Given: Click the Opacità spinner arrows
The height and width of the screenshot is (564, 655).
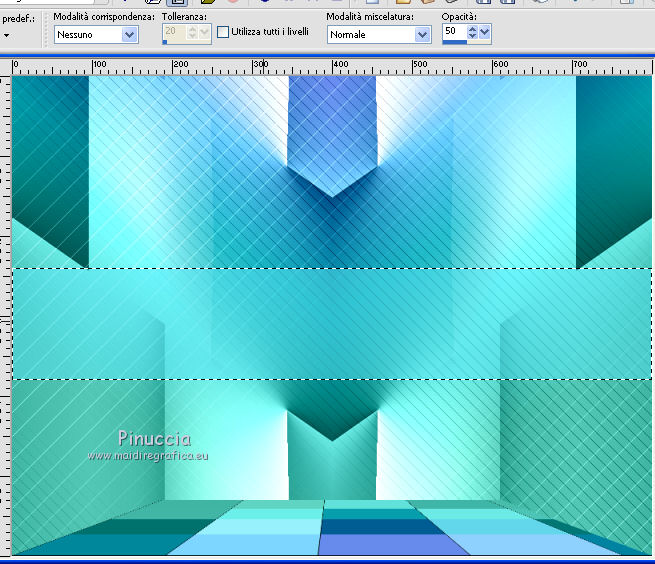Looking at the screenshot, I should click(472, 32).
